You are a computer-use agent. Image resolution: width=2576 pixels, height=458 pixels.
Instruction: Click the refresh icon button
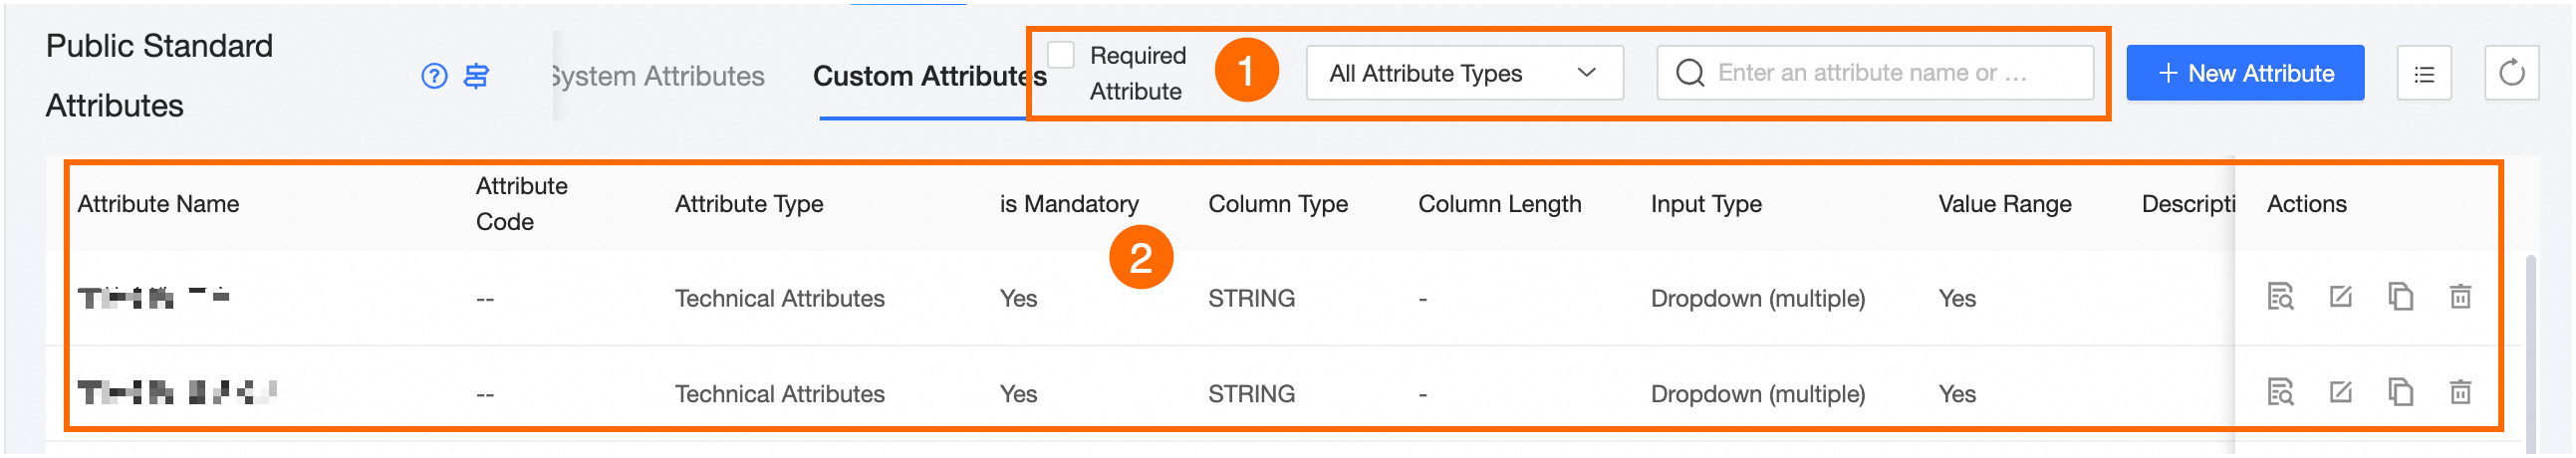(2511, 74)
